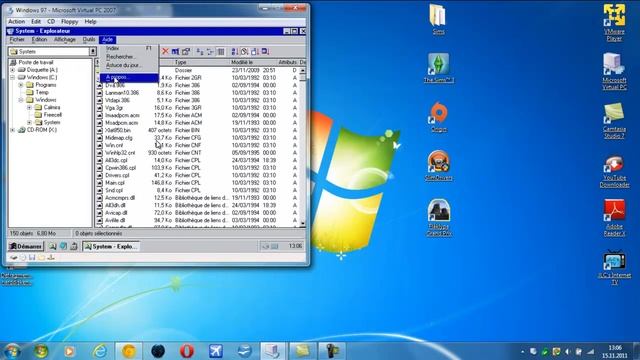The width and height of the screenshot is (640, 360).
Task: Sort by the Type column header
Action: [x=202, y=62]
